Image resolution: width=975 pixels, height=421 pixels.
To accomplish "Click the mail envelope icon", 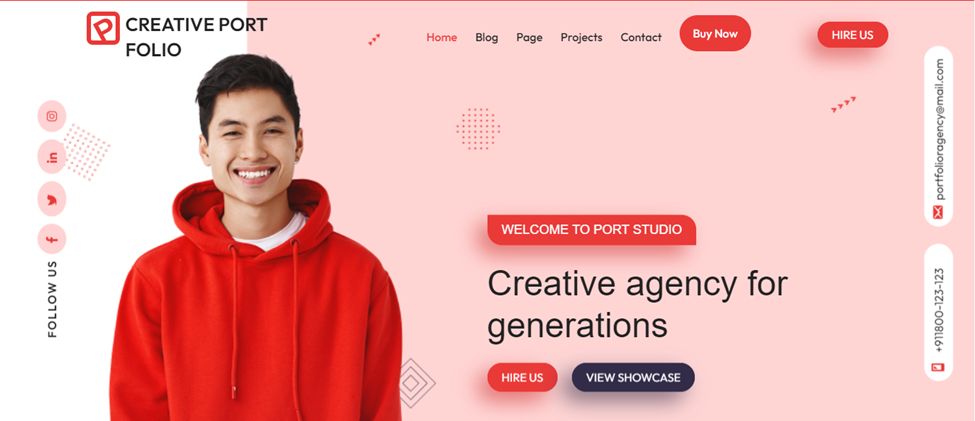I will pos(938,212).
